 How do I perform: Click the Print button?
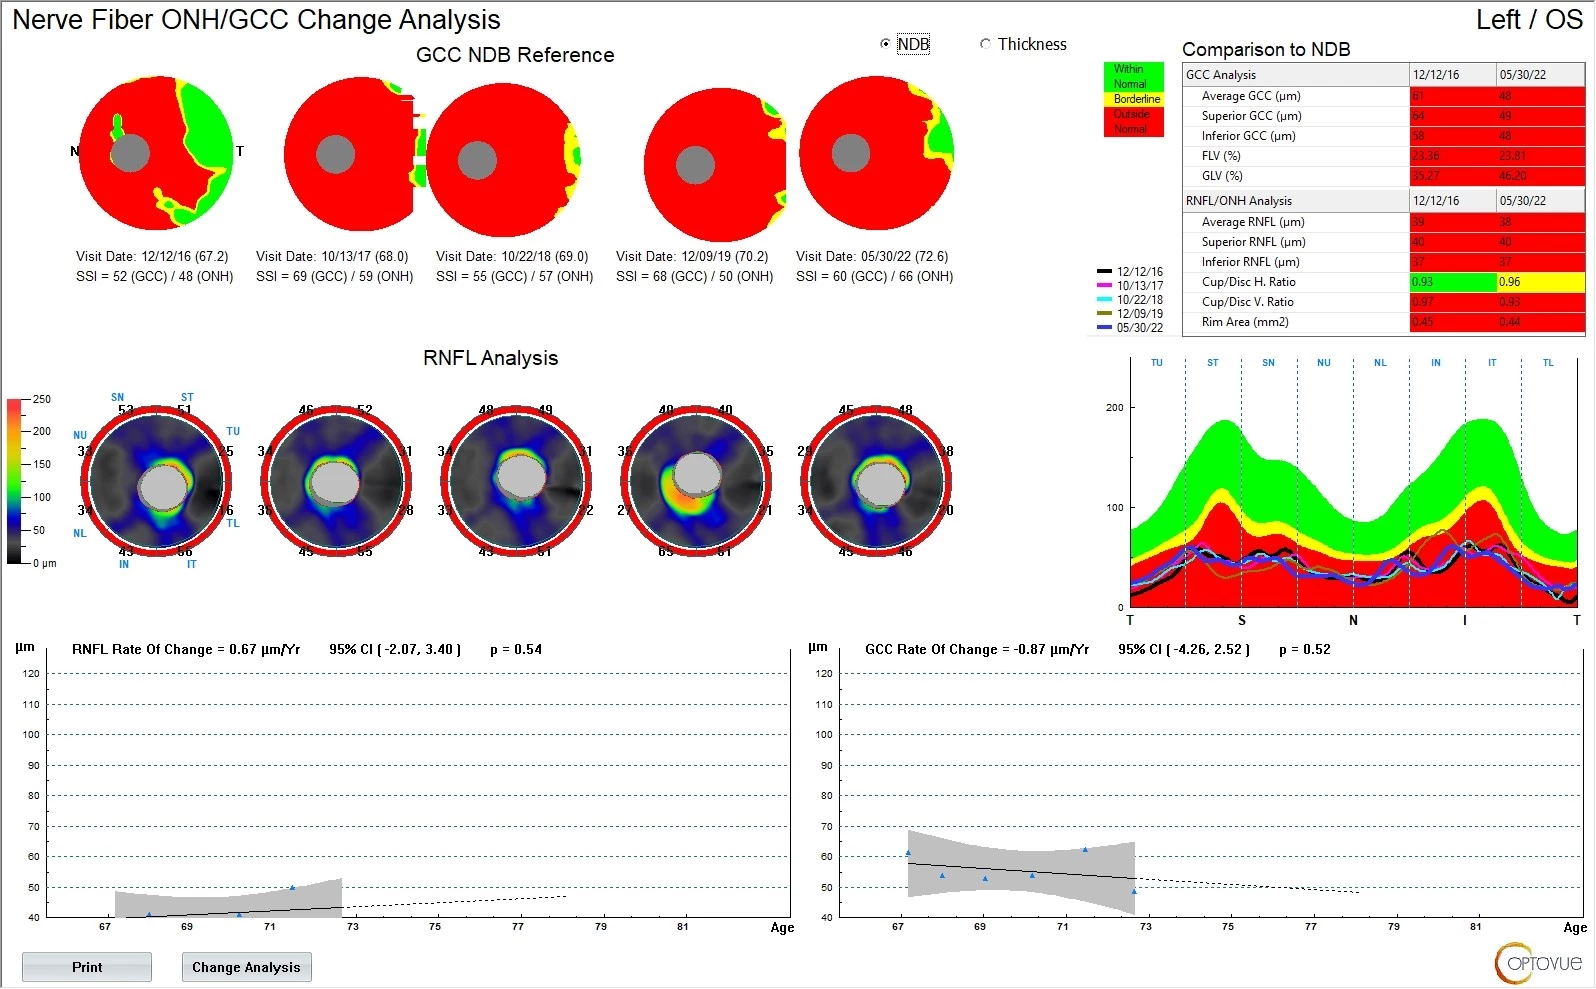coord(87,967)
